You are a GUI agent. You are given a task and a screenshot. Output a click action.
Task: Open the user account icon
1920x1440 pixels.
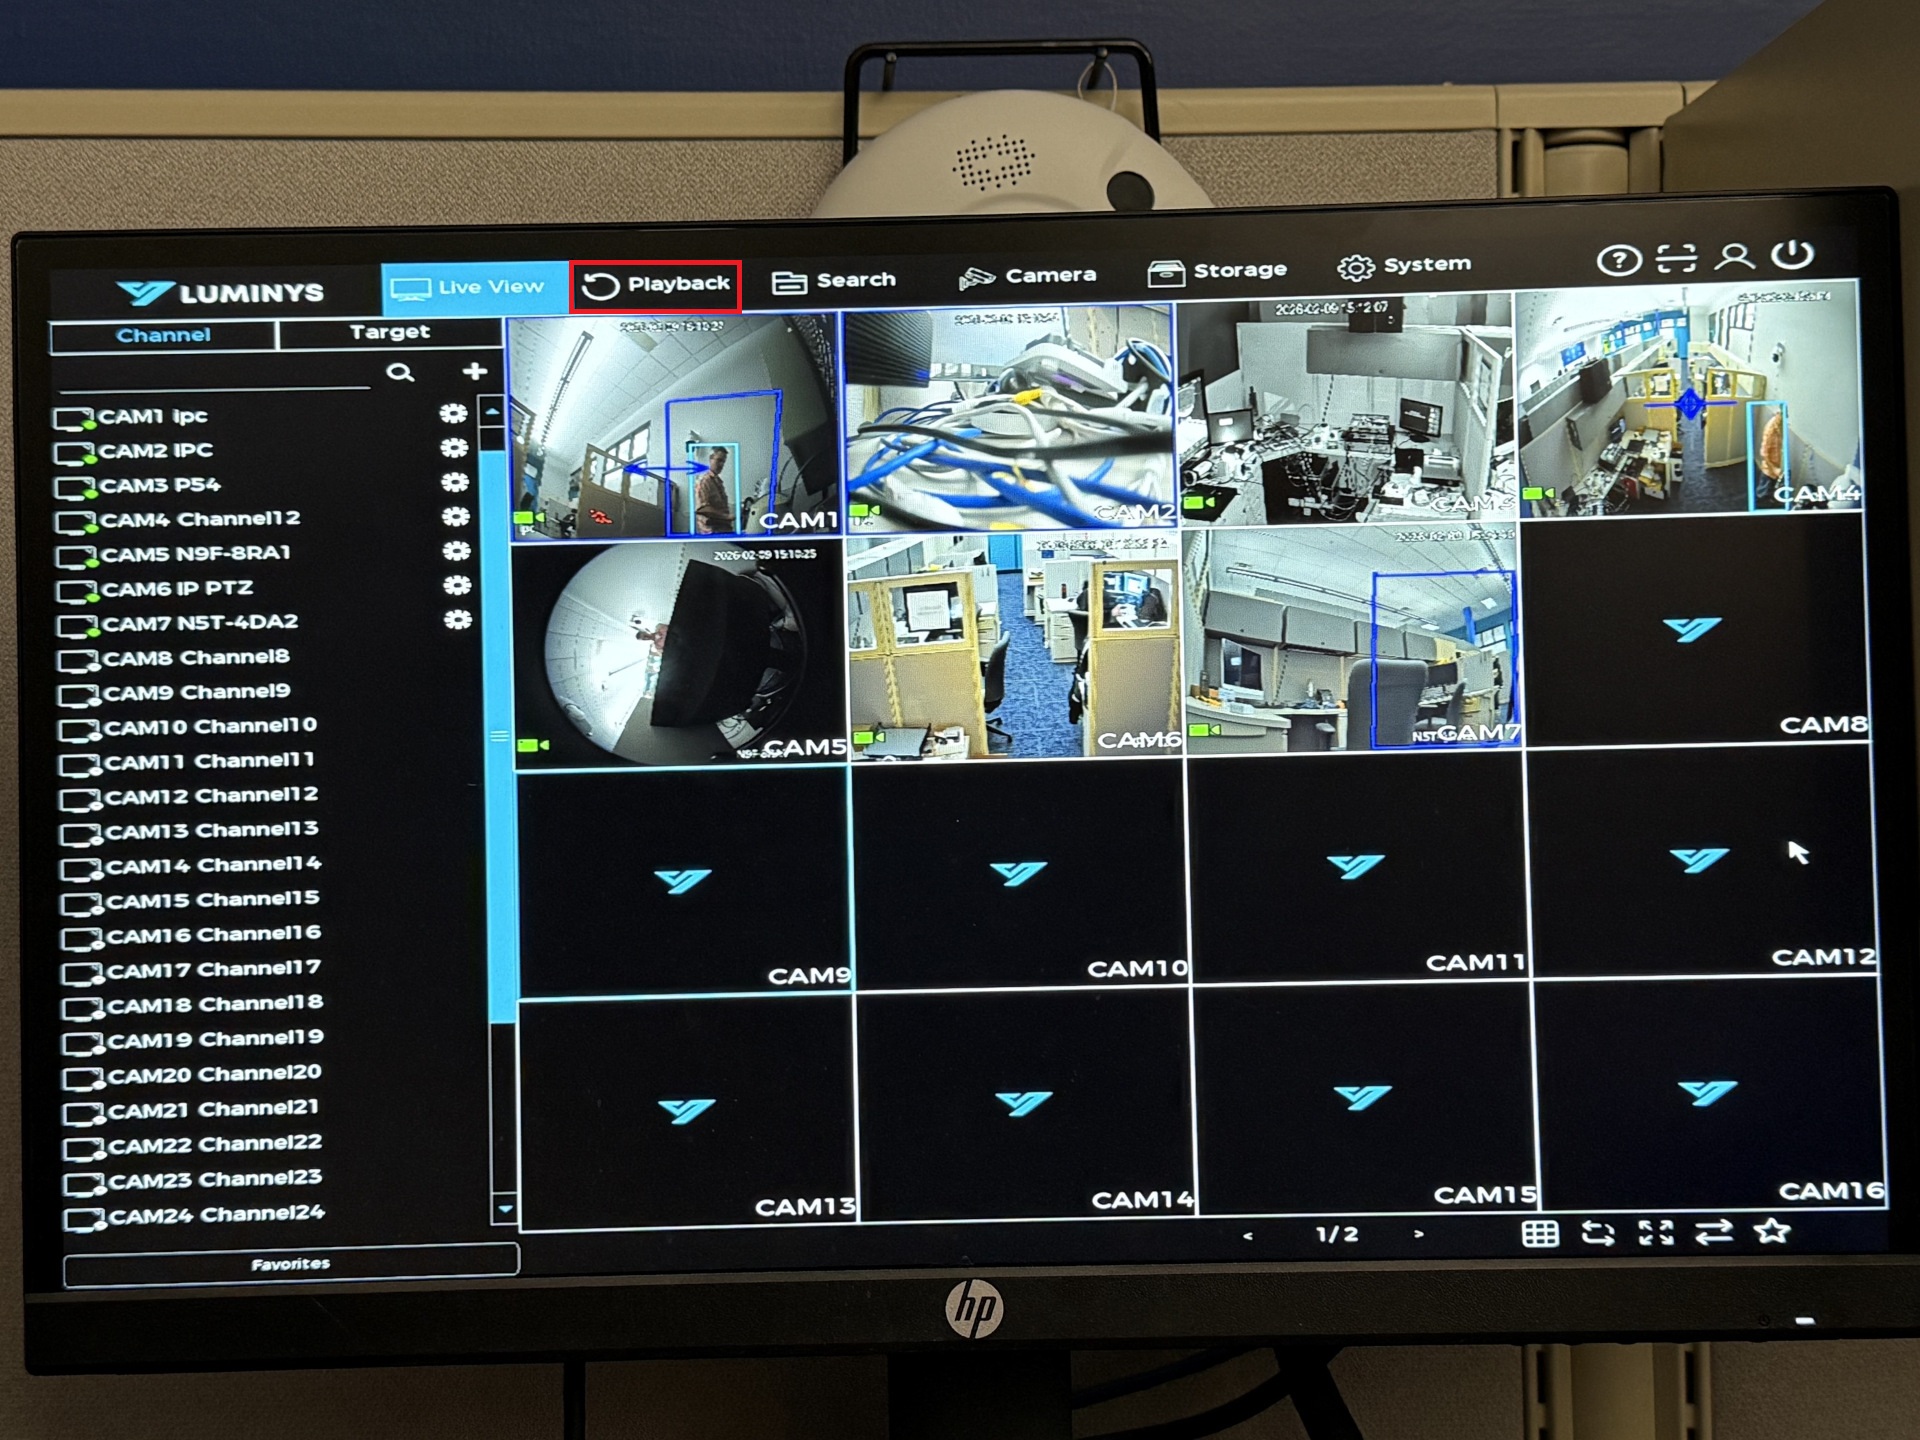1734,257
